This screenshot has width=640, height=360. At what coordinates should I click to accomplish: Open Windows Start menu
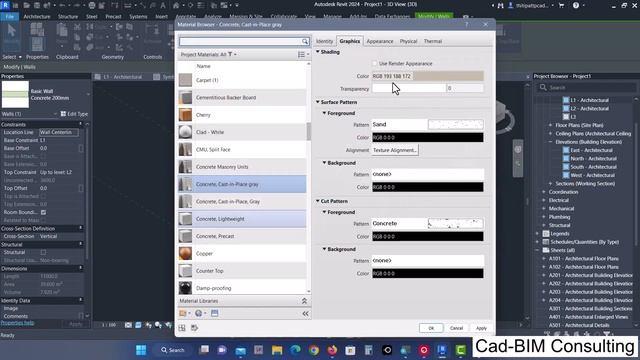pyautogui.click(x=141, y=350)
